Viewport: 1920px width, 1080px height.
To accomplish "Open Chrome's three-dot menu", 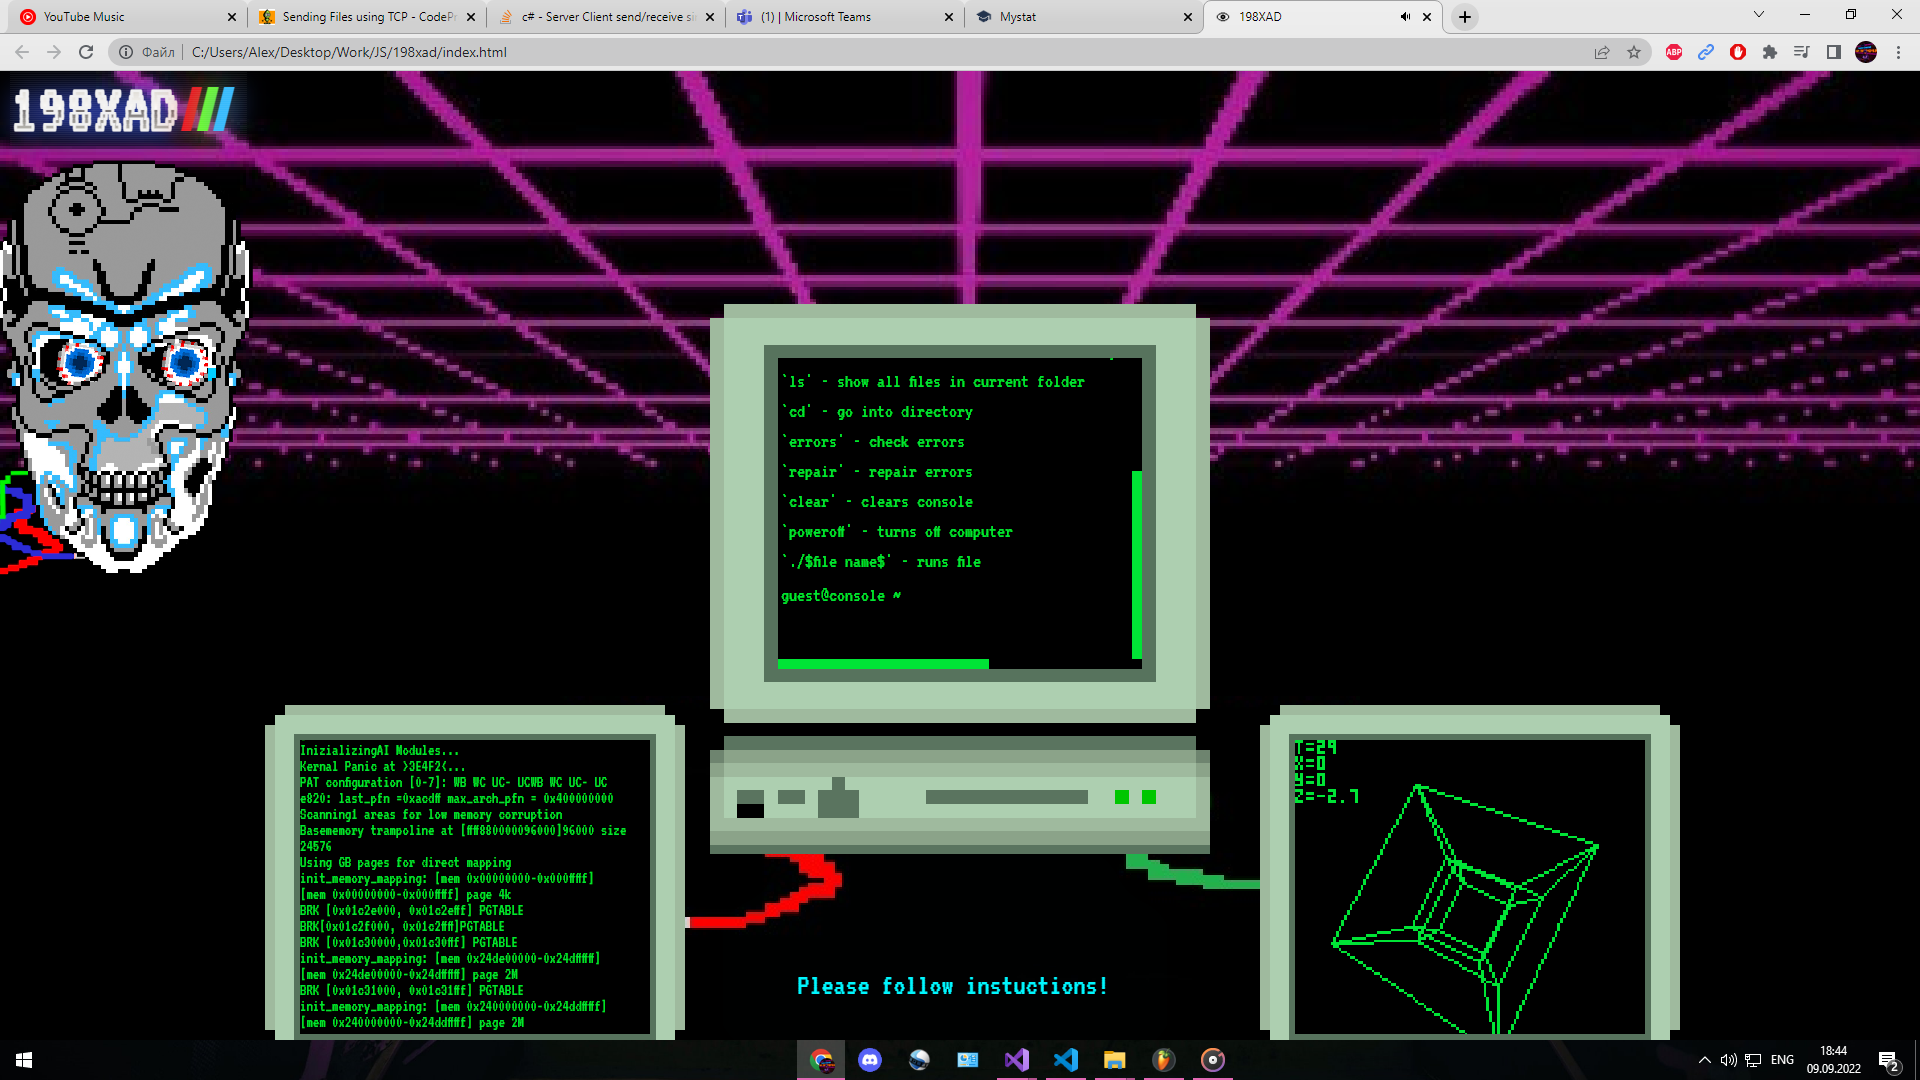I will click(1898, 52).
